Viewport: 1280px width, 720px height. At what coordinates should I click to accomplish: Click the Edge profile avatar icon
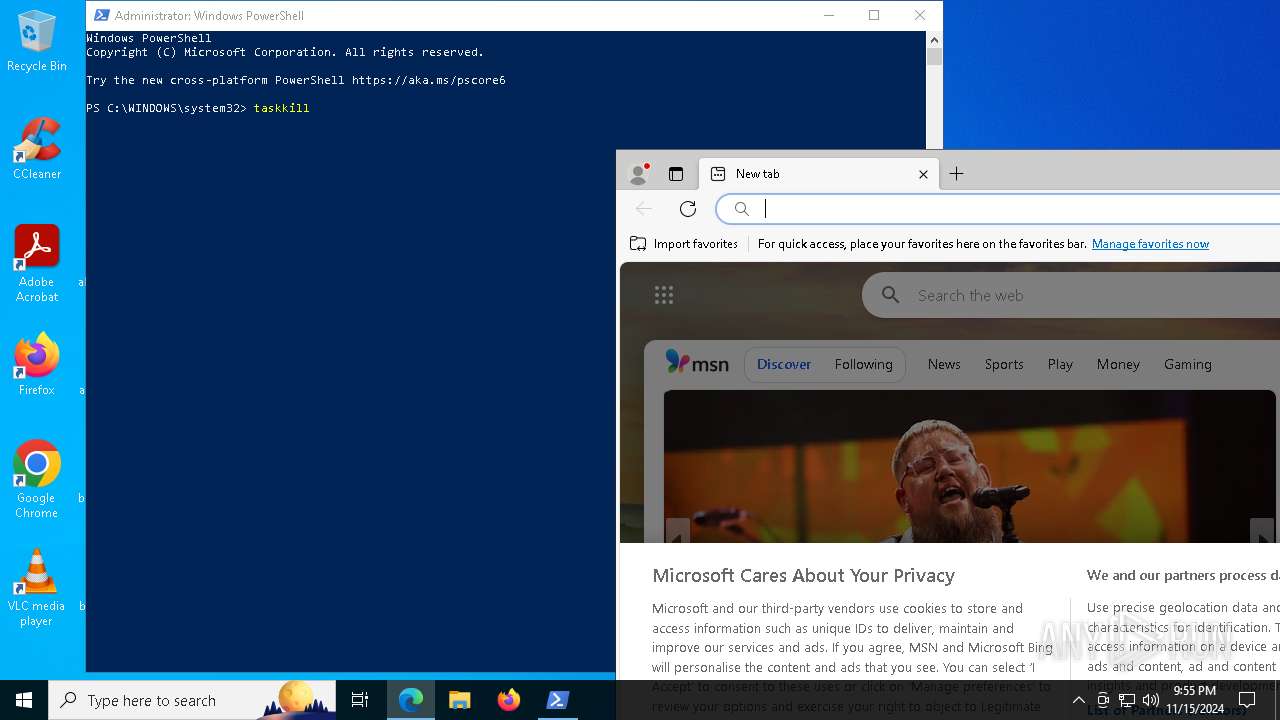[x=638, y=174]
